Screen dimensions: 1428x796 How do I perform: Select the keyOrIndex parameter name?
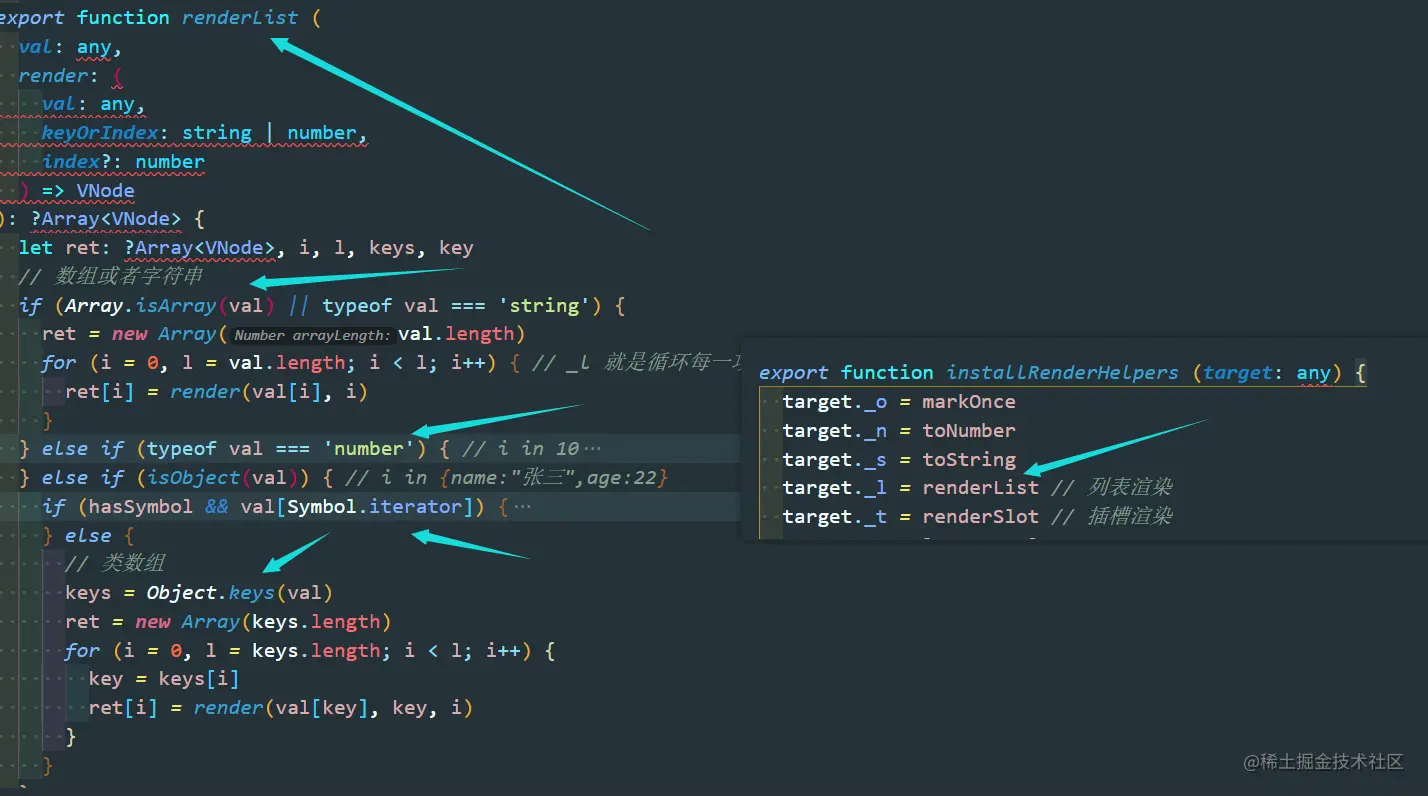pyautogui.click(x=100, y=133)
